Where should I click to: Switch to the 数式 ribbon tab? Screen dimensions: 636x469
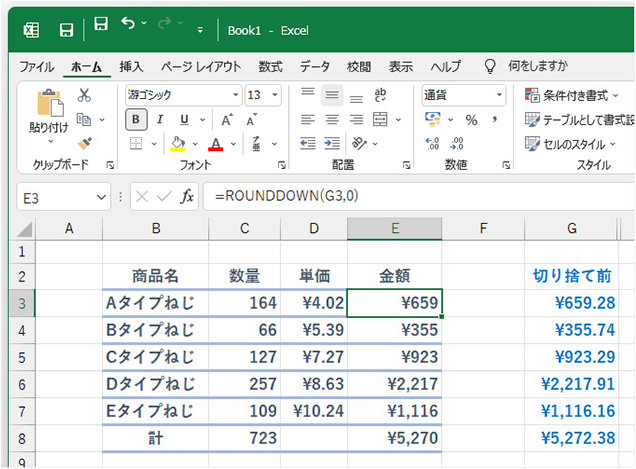270,67
